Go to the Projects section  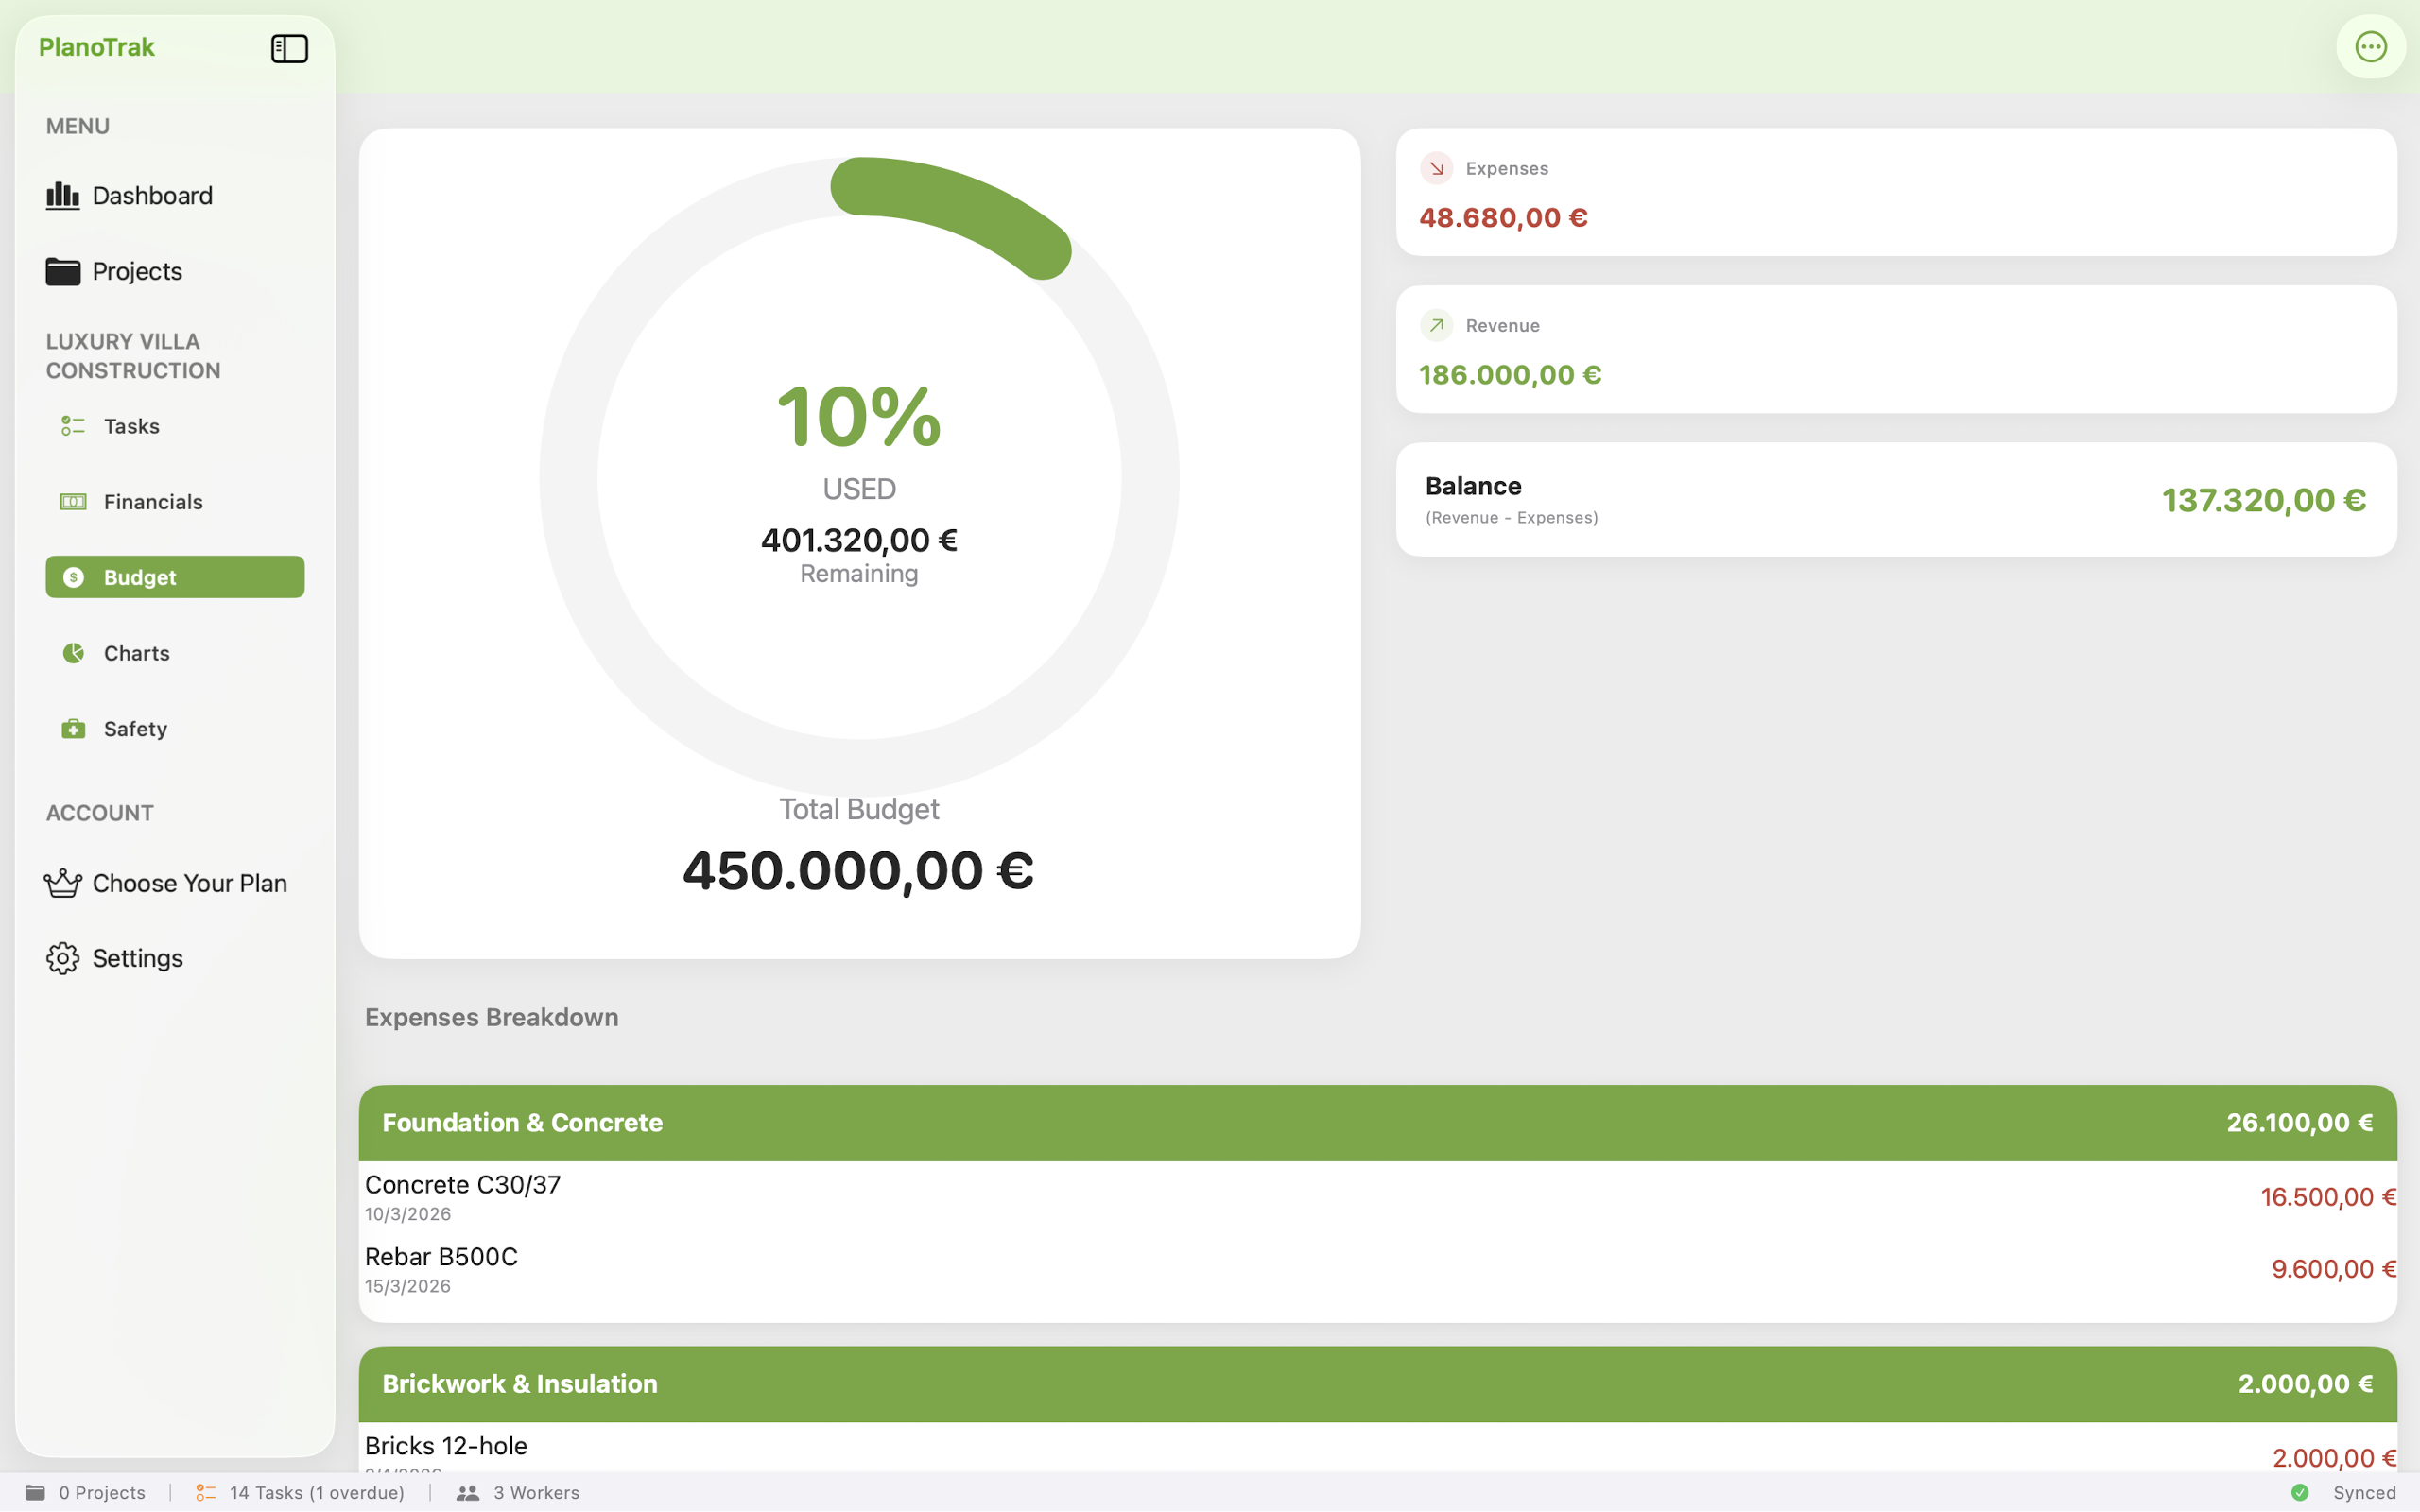(x=175, y=271)
